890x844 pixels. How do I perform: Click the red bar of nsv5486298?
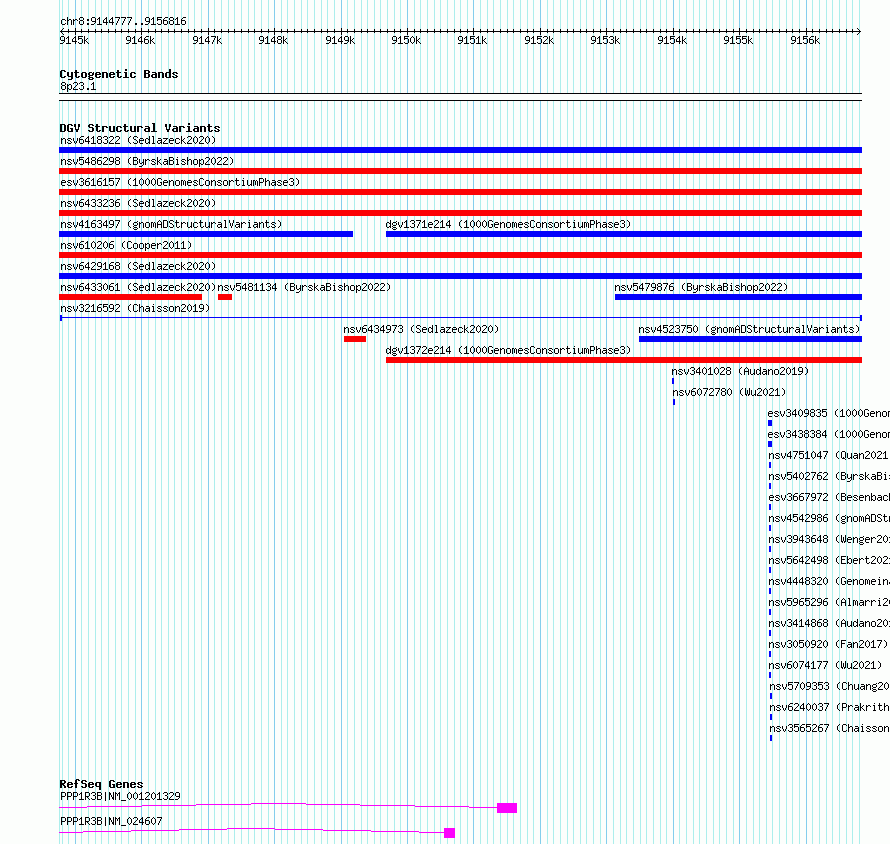[460, 171]
